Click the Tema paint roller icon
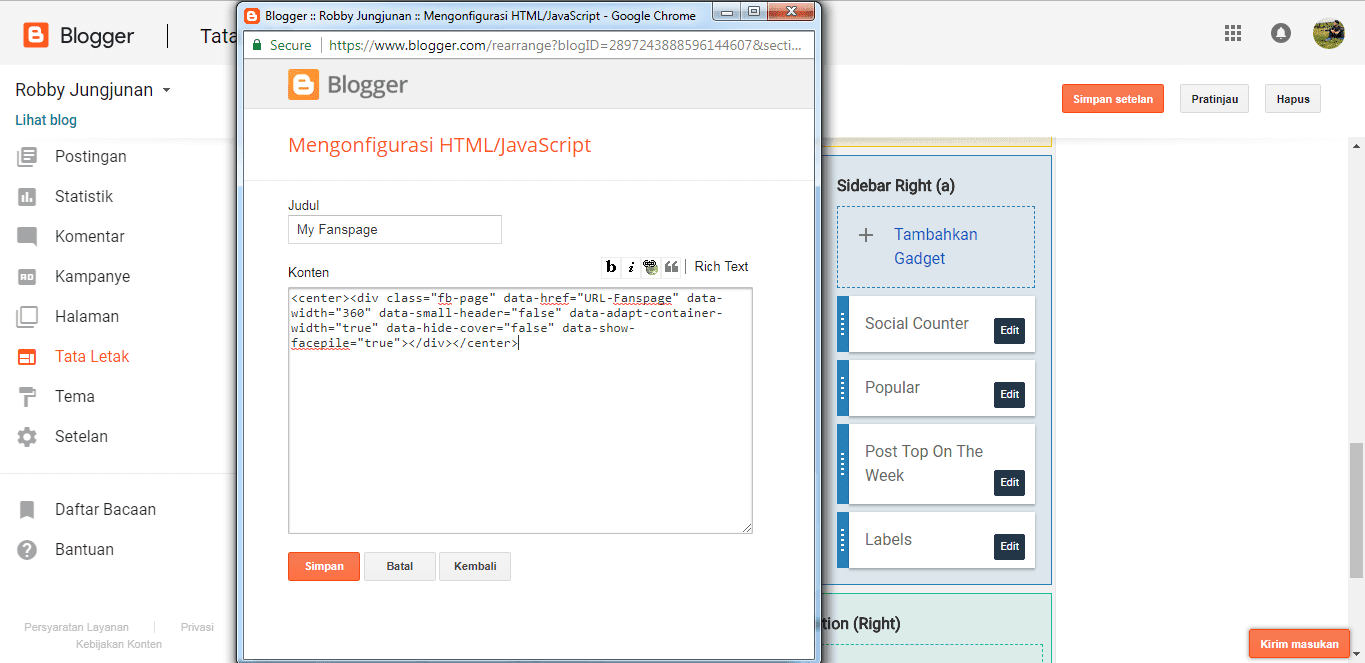This screenshot has height=663, width=1365. pyautogui.click(x=27, y=397)
